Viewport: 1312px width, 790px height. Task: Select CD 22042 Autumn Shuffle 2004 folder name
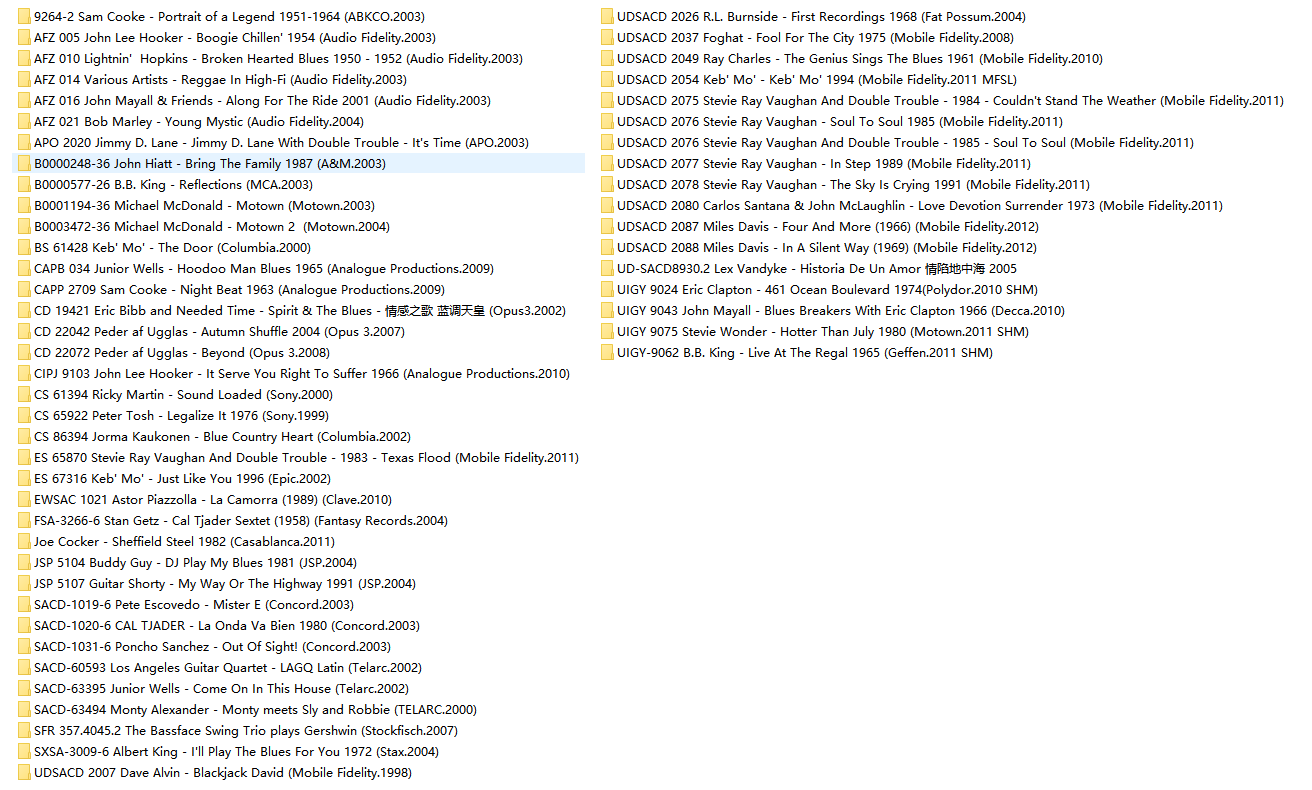tap(219, 332)
